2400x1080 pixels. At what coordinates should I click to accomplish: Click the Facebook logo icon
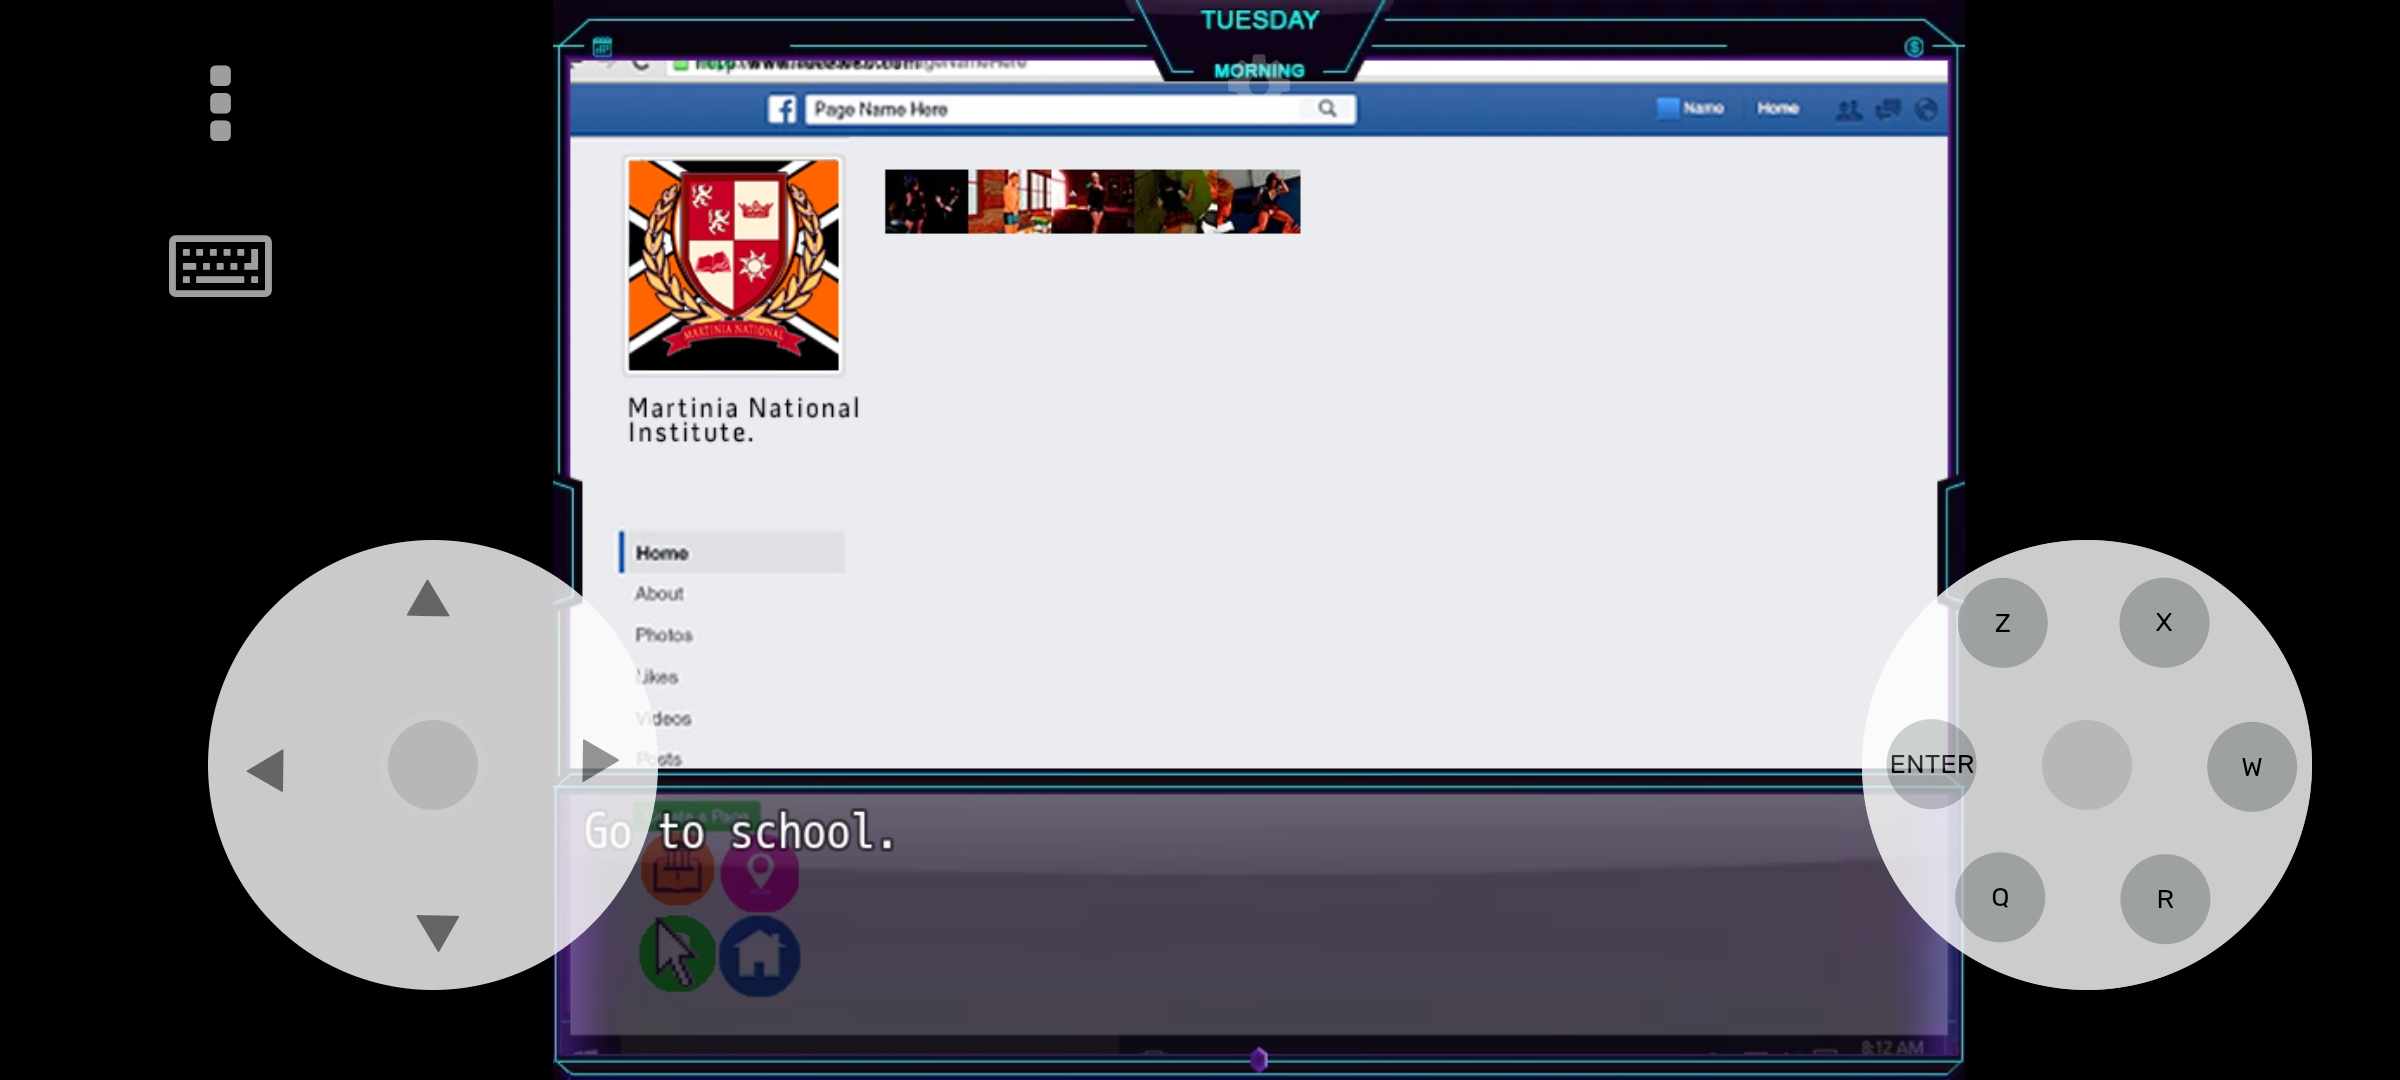(782, 109)
